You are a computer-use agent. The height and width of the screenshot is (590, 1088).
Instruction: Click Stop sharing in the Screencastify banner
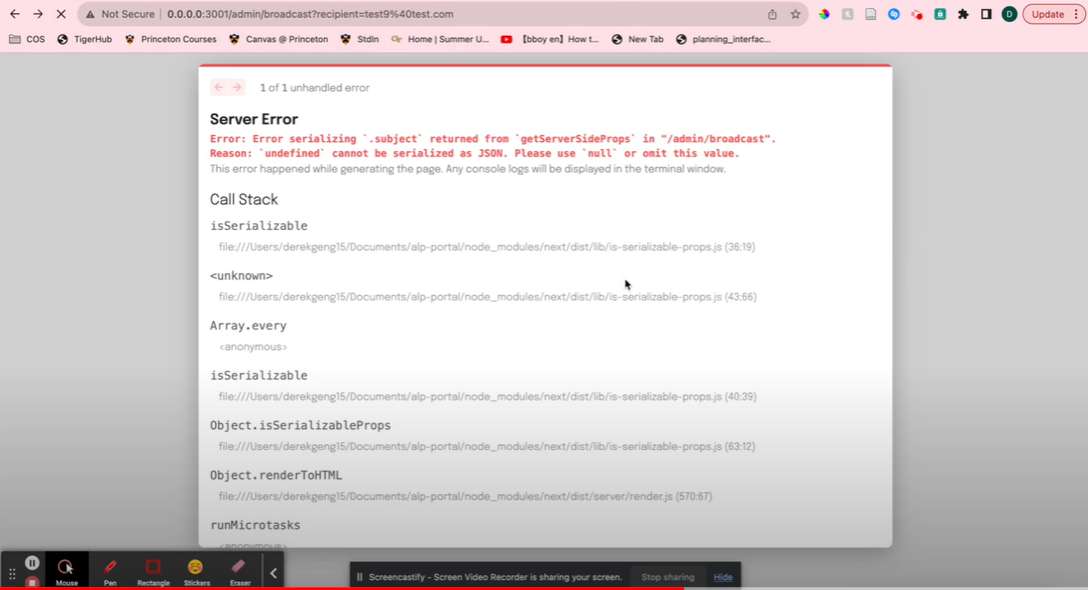tap(667, 577)
